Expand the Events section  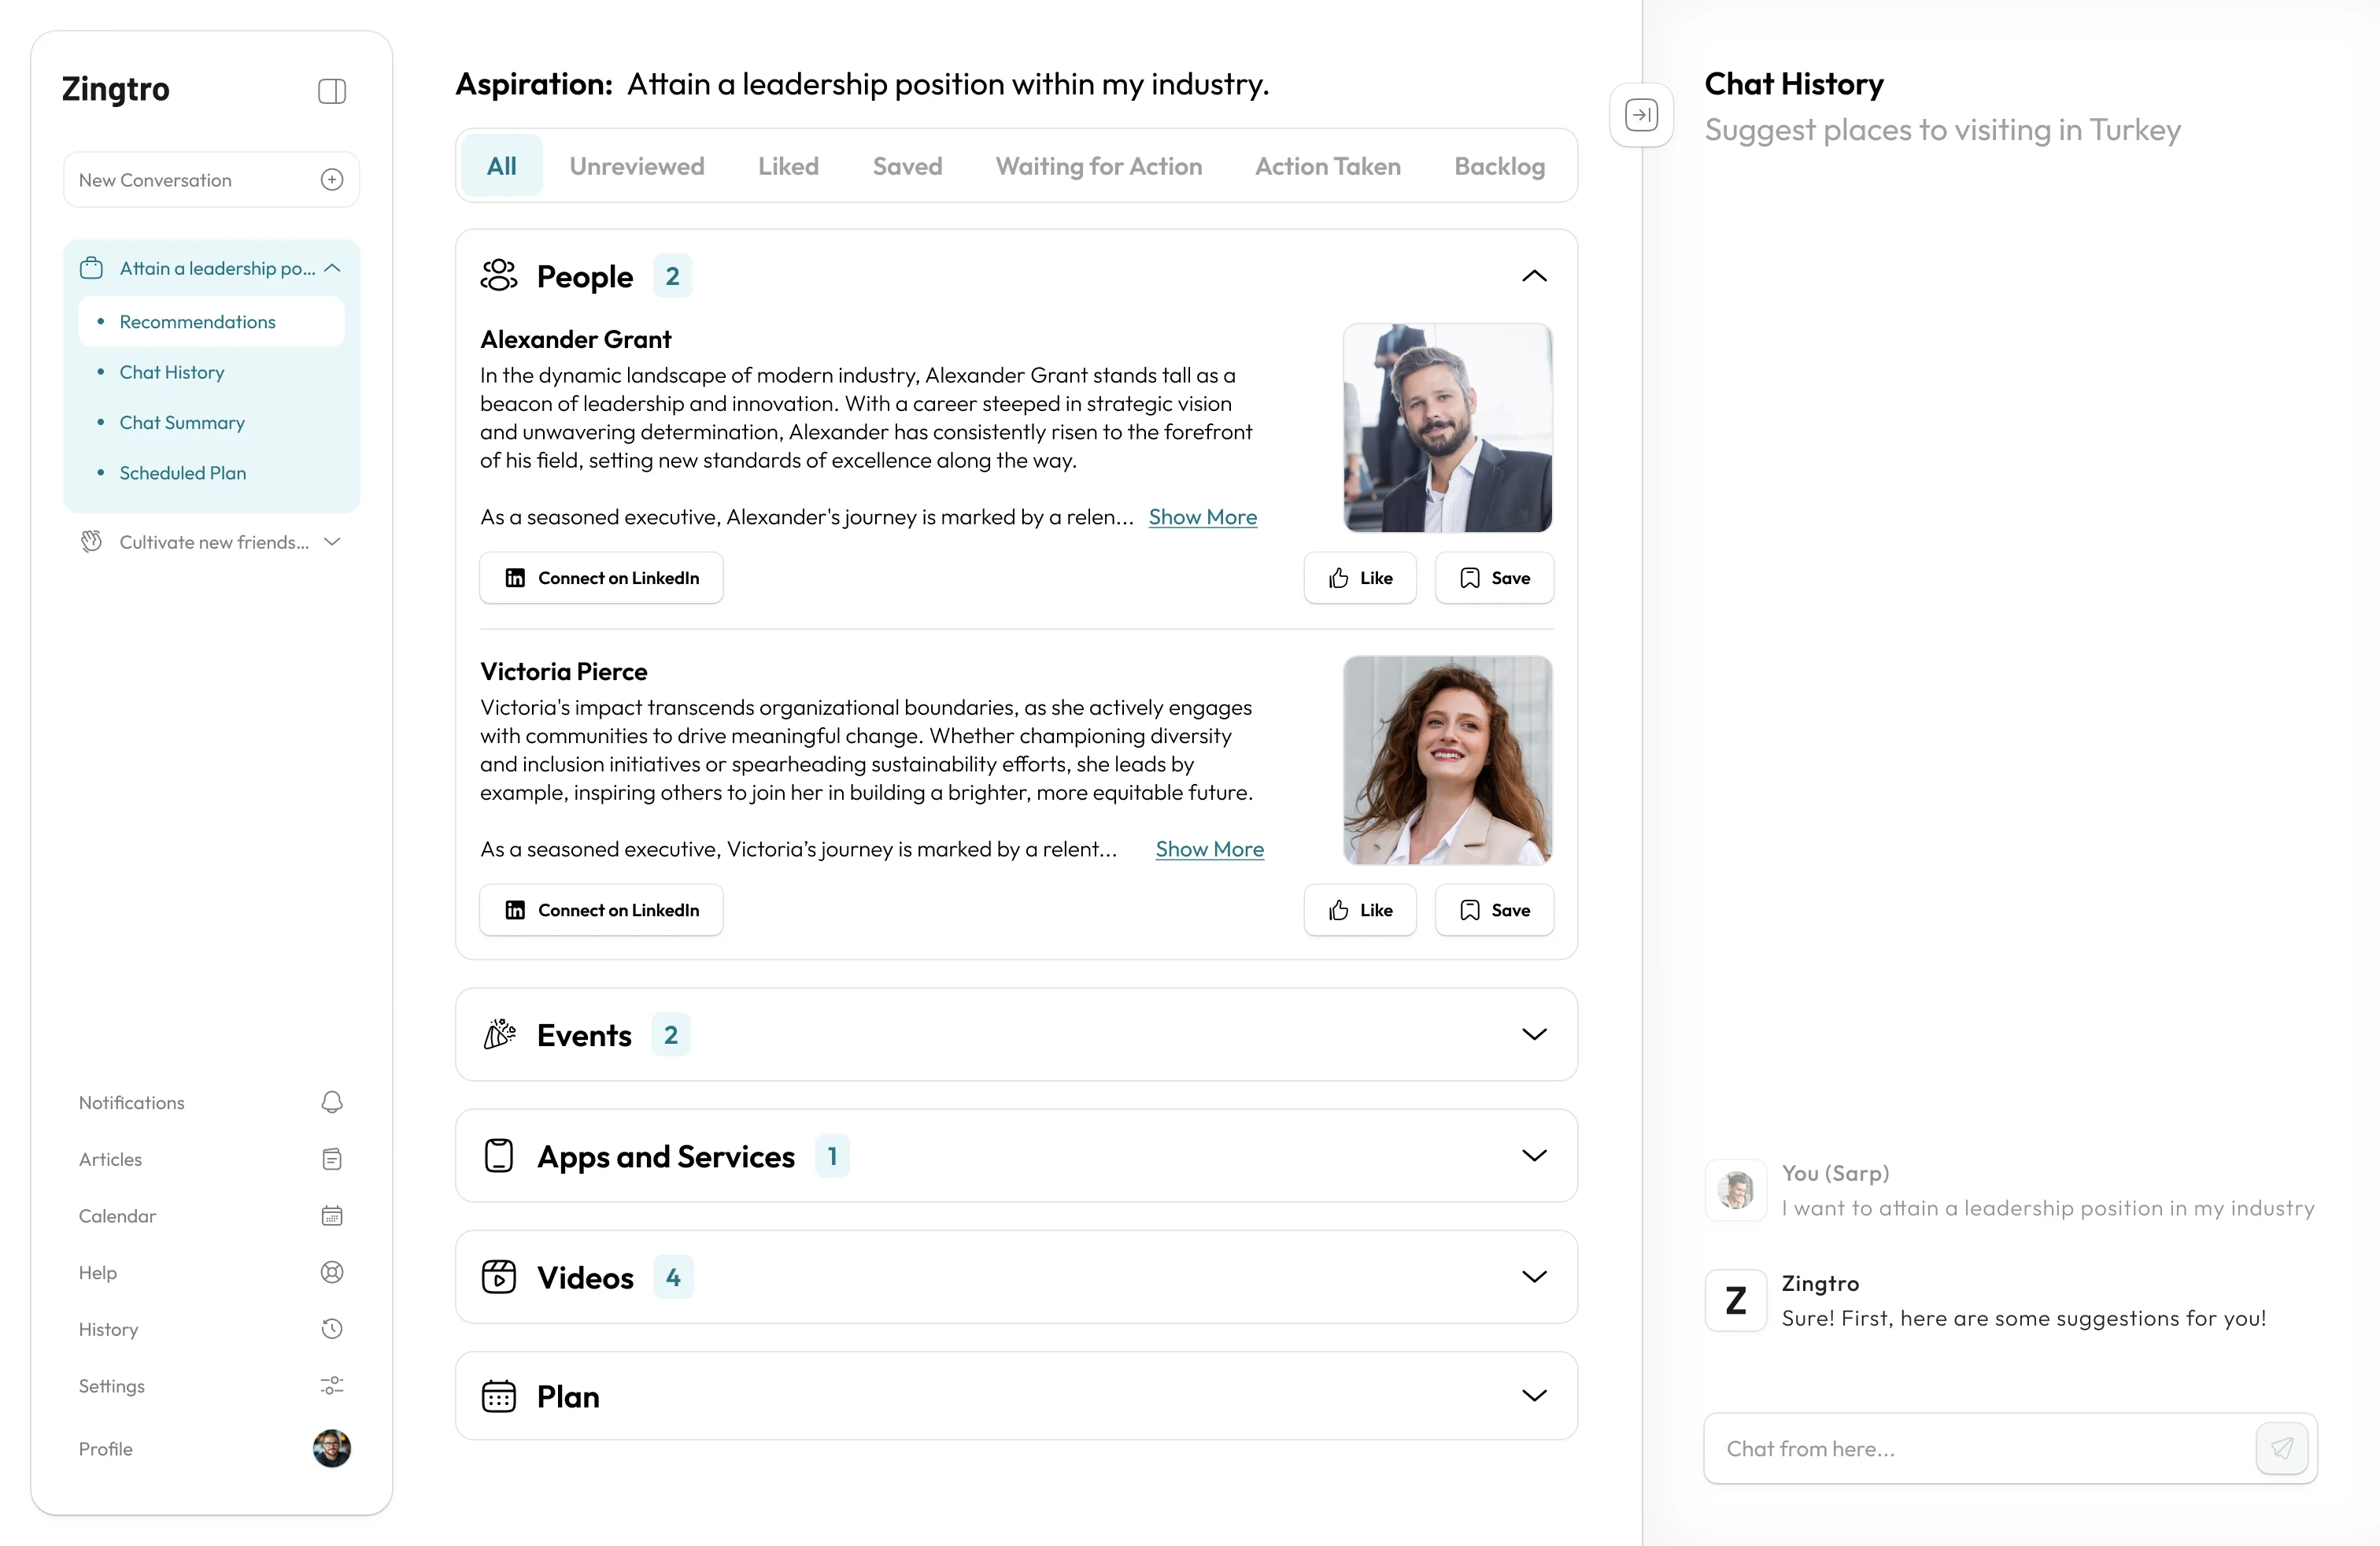(x=1533, y=1034)
